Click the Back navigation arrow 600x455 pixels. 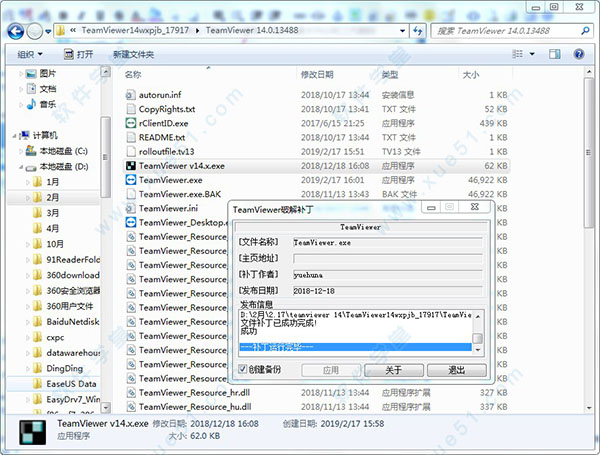click(x=16, y=31)
